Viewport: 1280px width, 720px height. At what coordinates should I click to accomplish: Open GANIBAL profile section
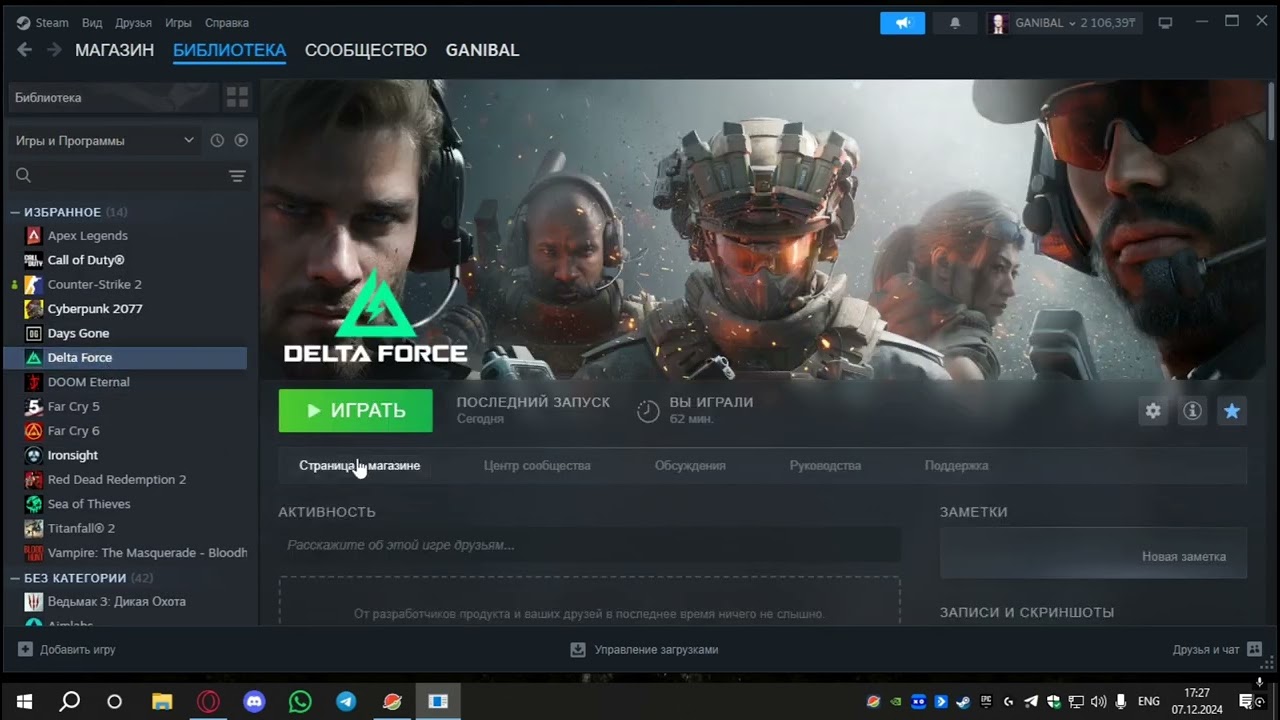click(482, 50)
